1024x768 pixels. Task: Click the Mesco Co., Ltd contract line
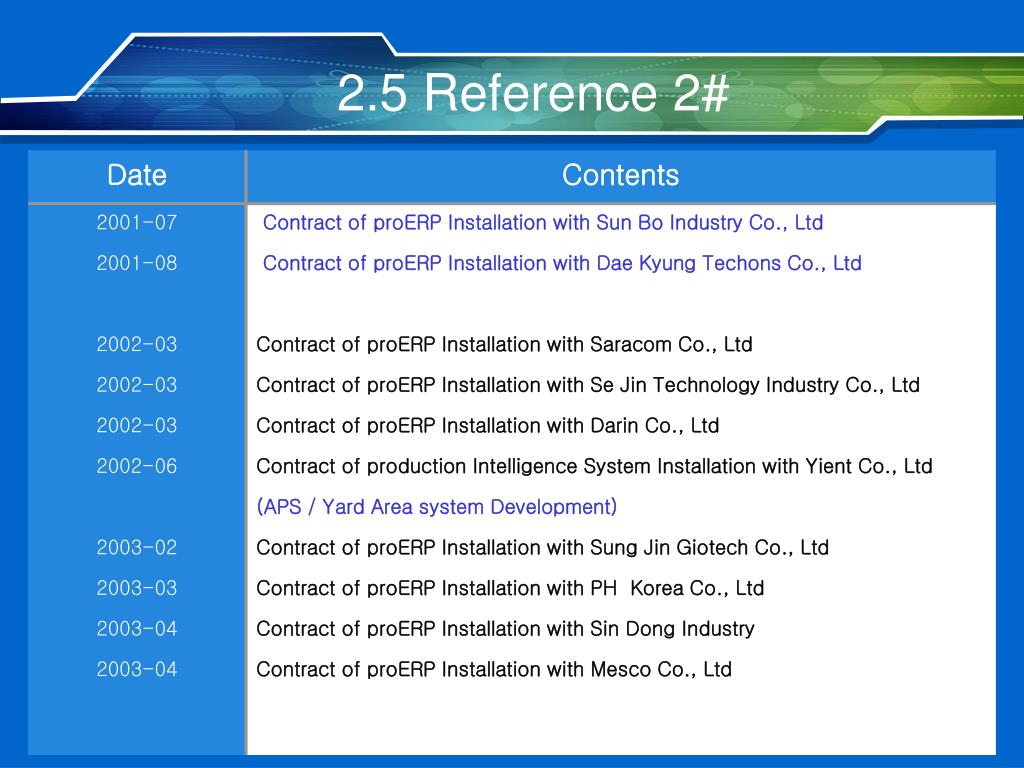[494, 669]
